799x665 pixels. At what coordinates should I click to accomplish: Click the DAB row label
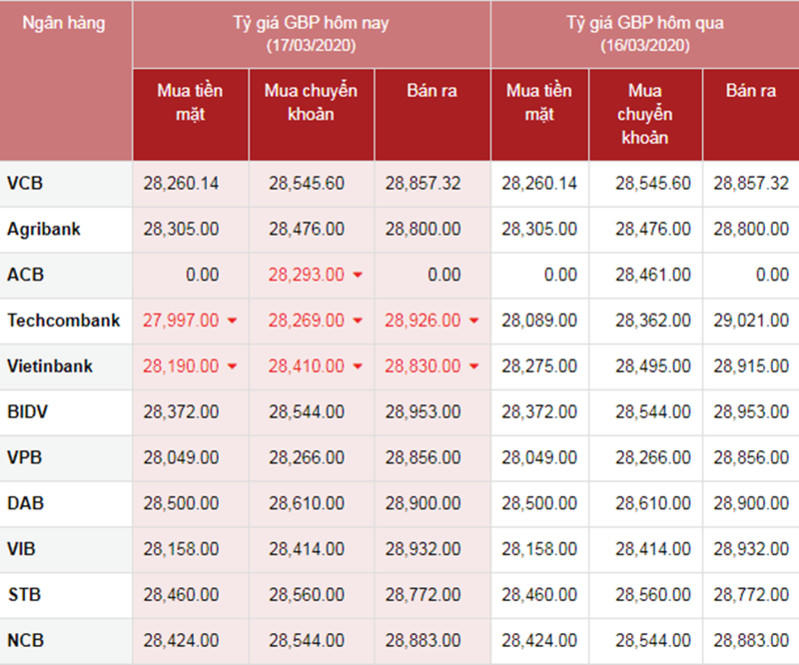pos(25,503)
